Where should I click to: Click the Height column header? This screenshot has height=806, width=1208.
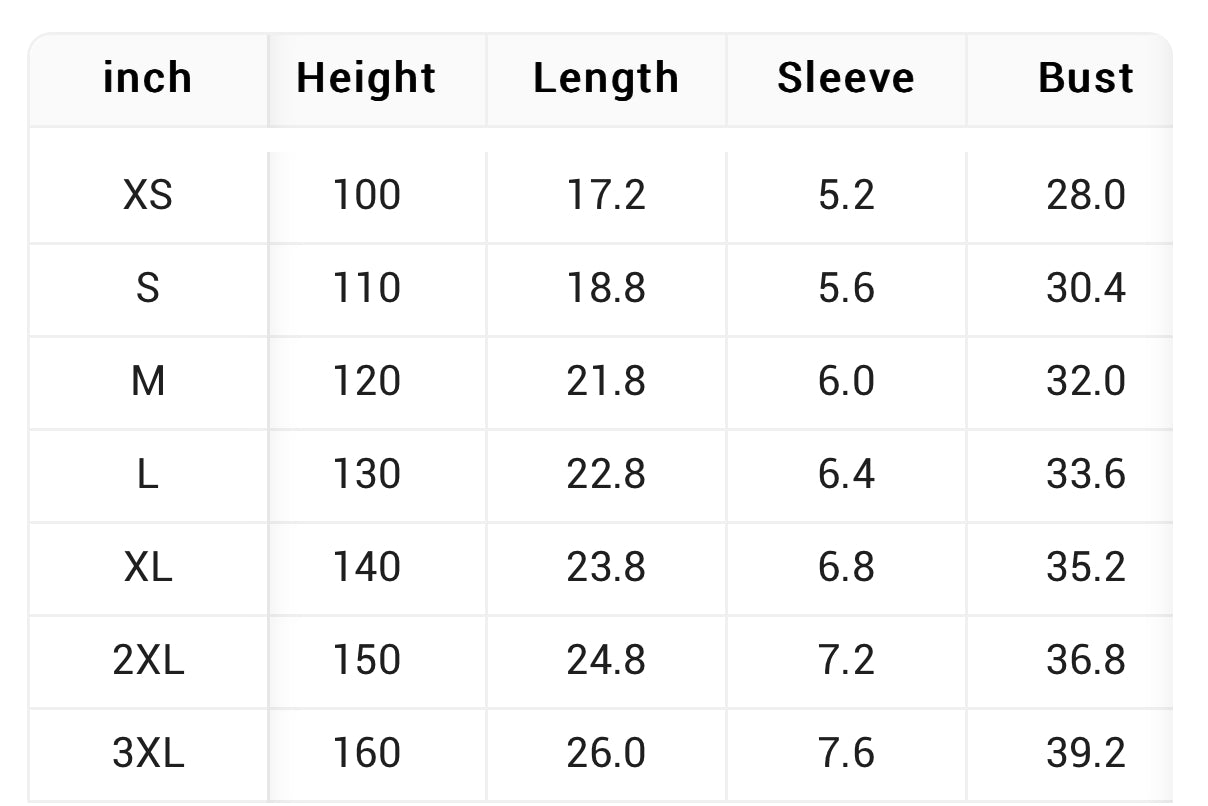[366, 78]
